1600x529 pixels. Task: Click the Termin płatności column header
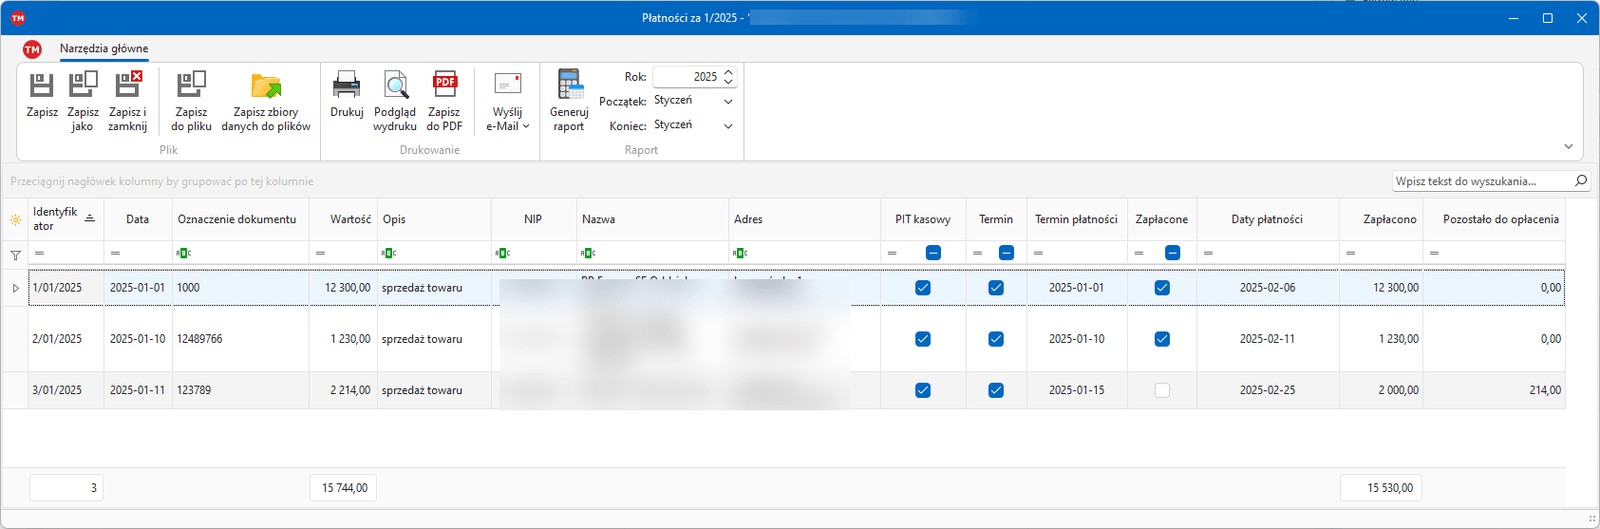(1076, 219)
